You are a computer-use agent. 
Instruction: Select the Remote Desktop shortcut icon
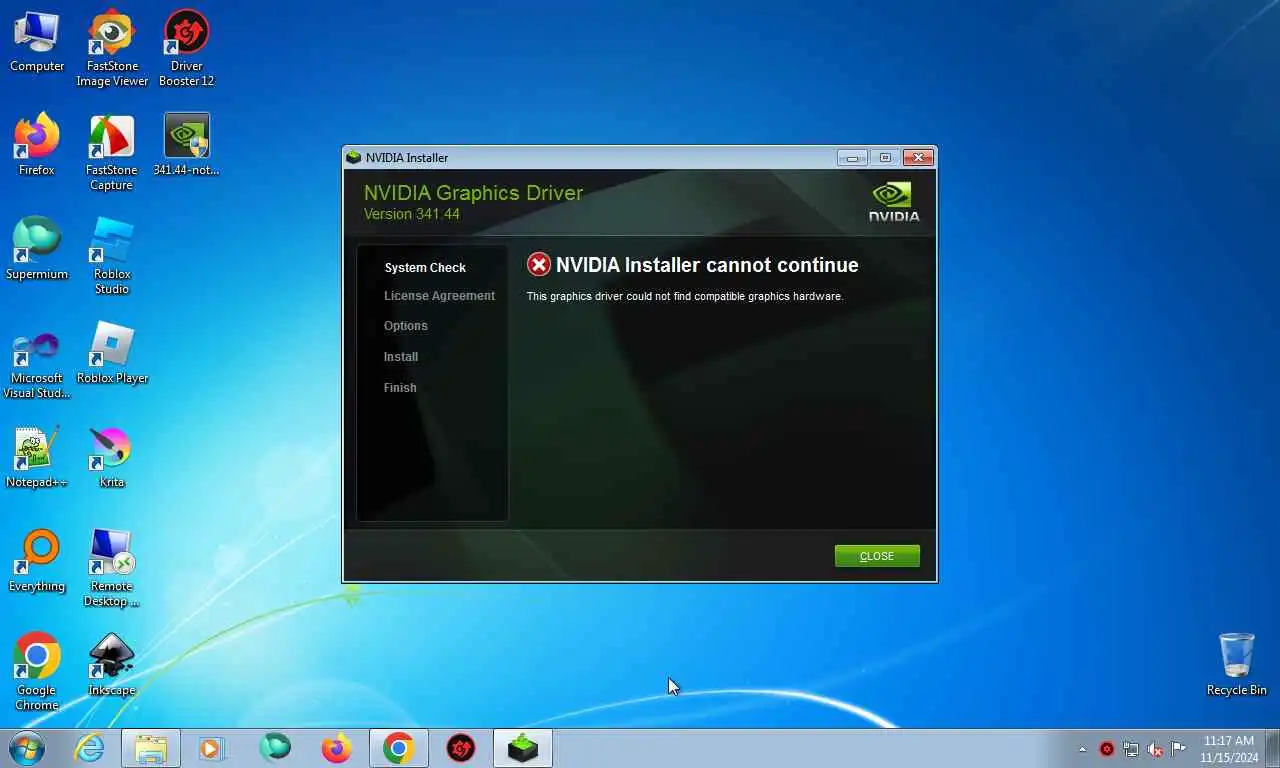coord(112,569)
